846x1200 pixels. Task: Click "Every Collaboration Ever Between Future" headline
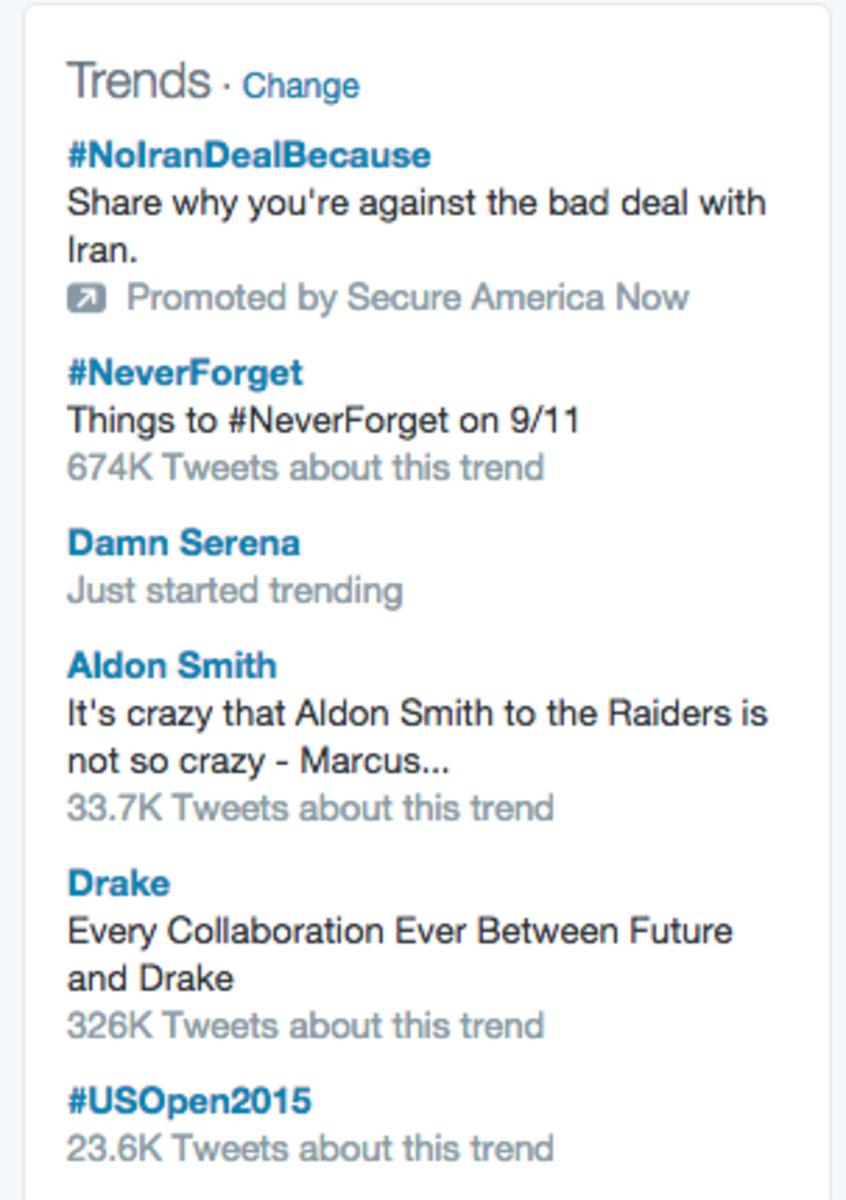[400, 931]
